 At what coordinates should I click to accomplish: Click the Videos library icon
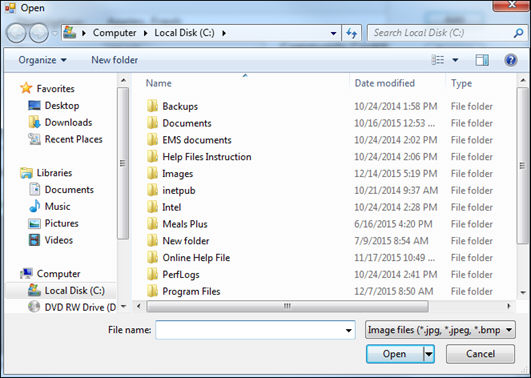(x=35, y=240)
